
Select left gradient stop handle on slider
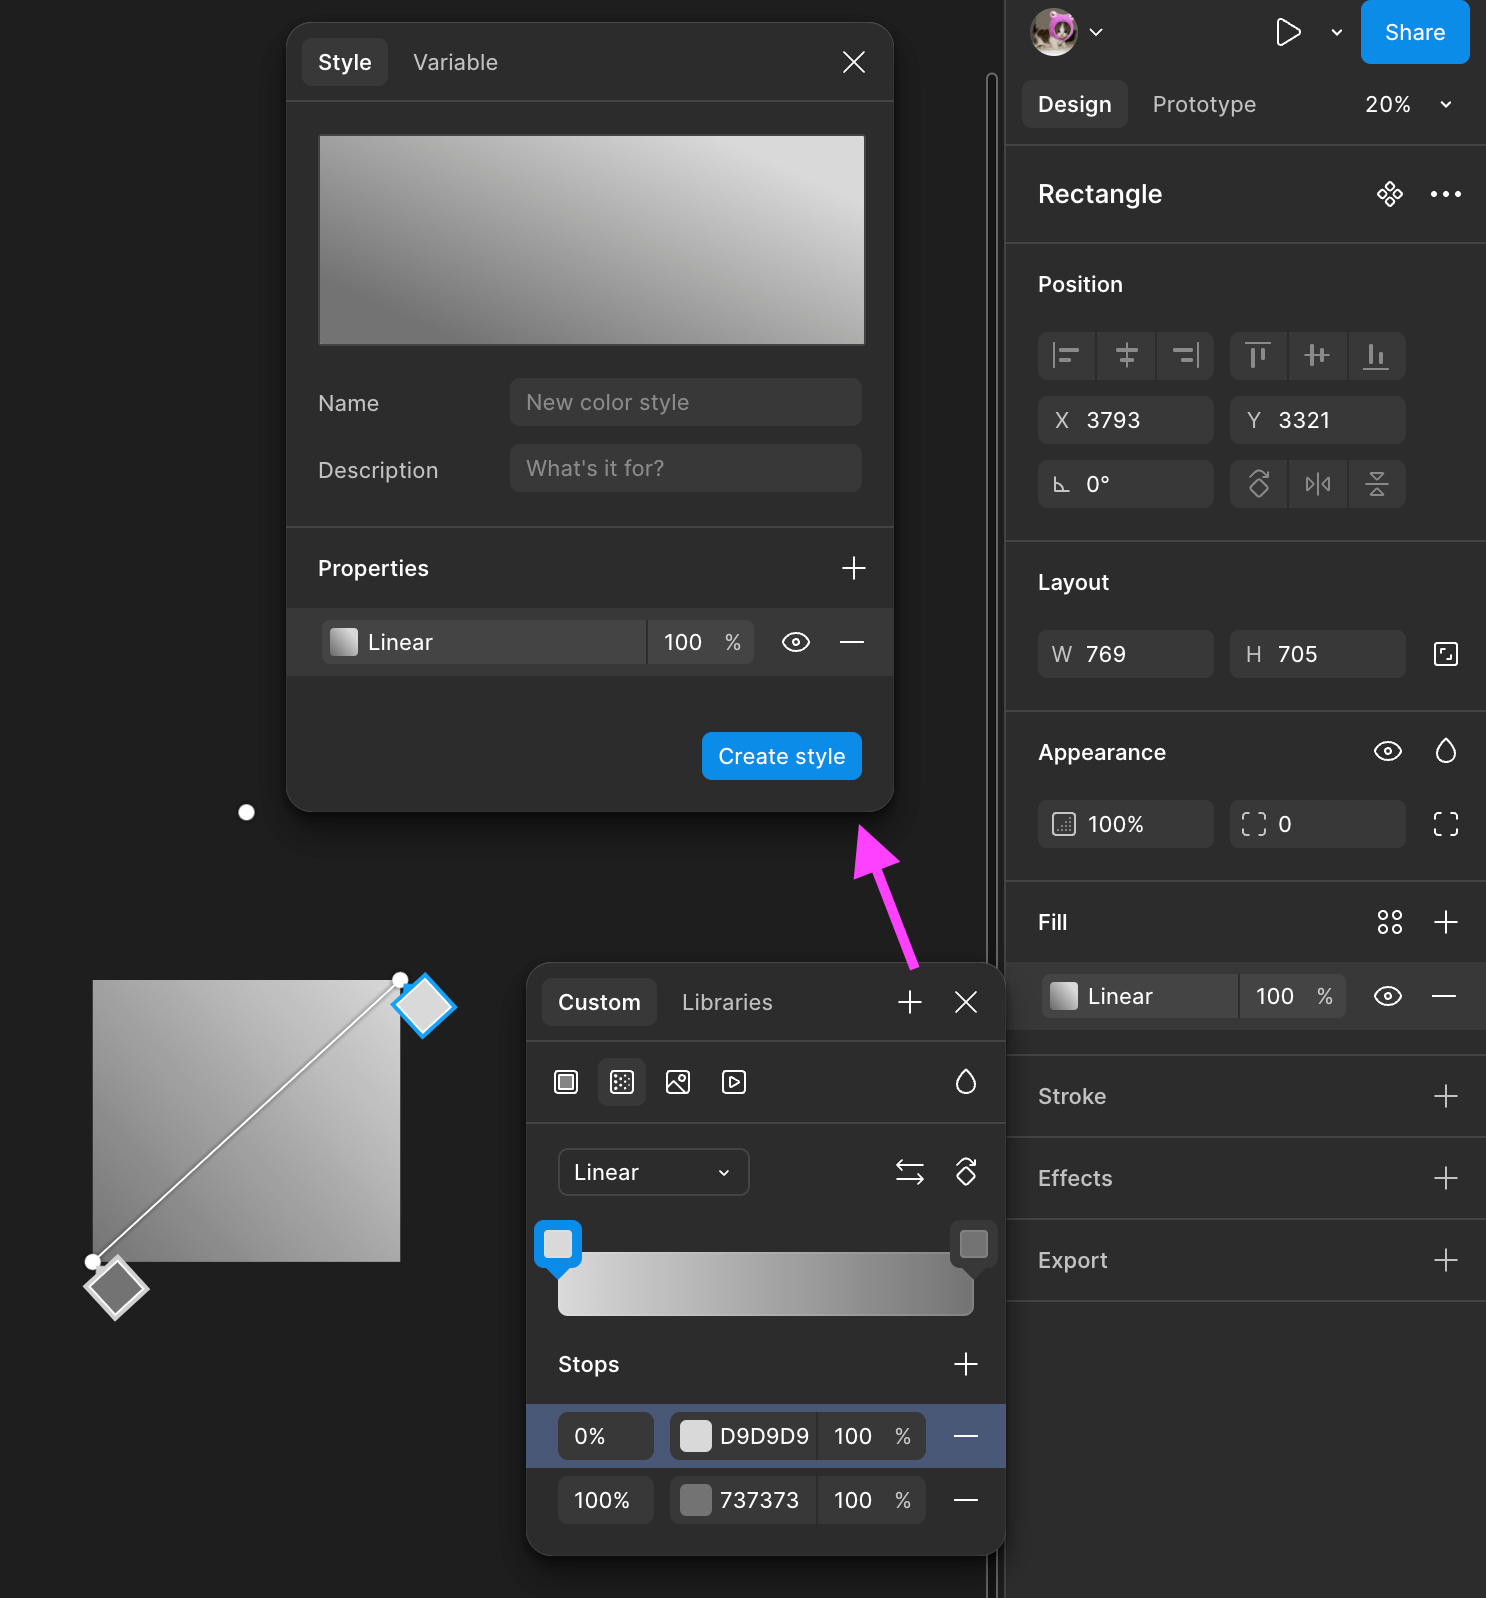click(x=558, y=1247)
